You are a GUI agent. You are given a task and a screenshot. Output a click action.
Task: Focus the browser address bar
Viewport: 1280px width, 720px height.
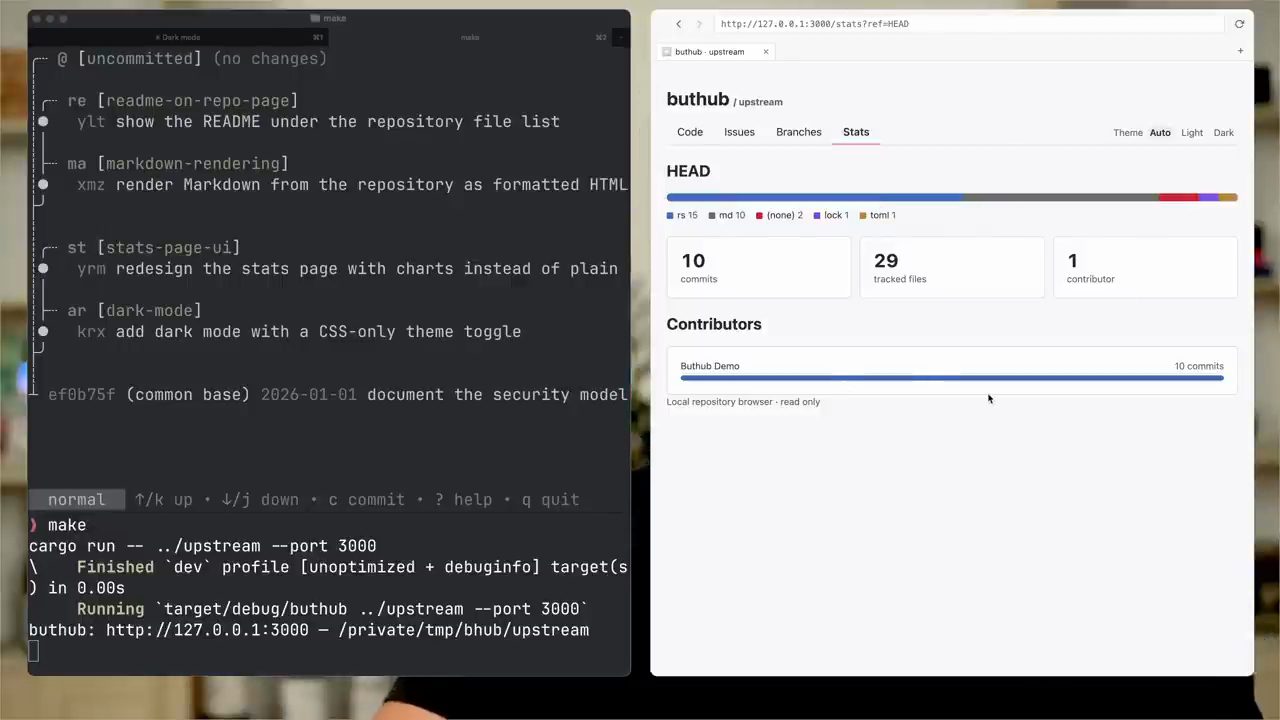point(968,24)
